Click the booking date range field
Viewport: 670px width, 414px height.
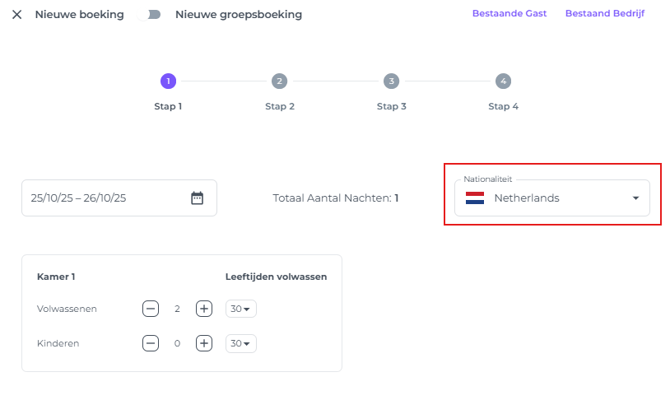coord(100,198)
